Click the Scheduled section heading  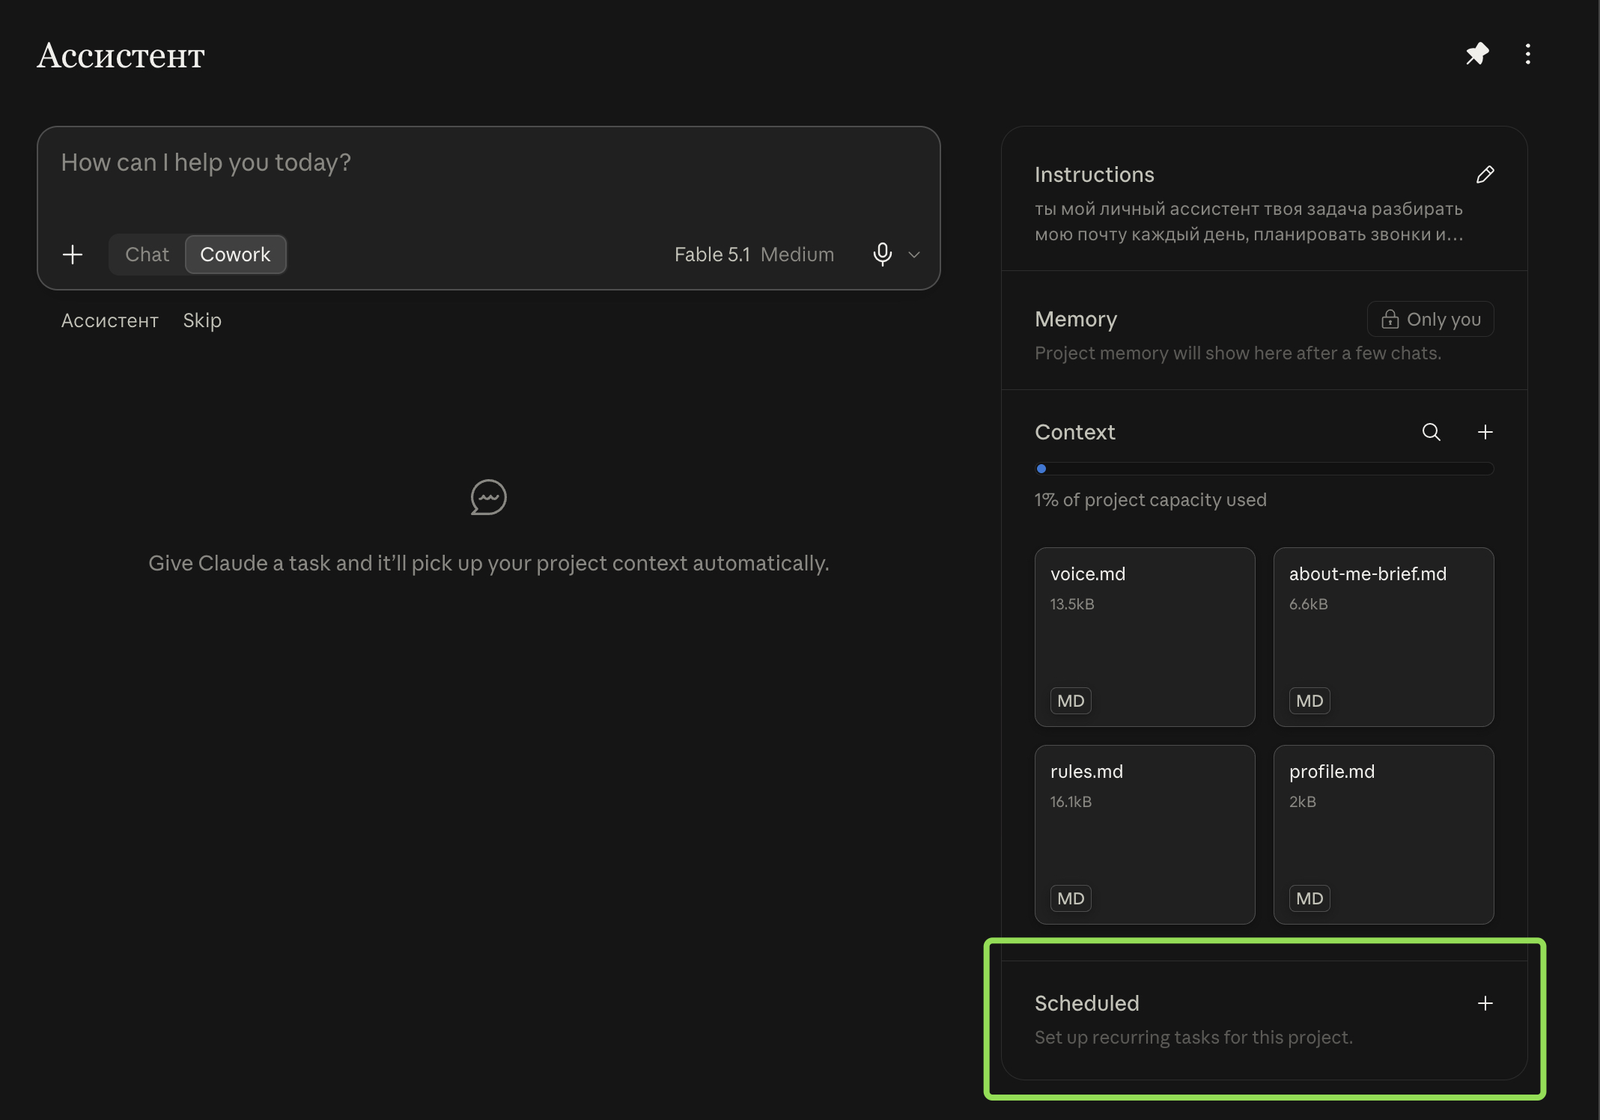pos(1087,1003)
